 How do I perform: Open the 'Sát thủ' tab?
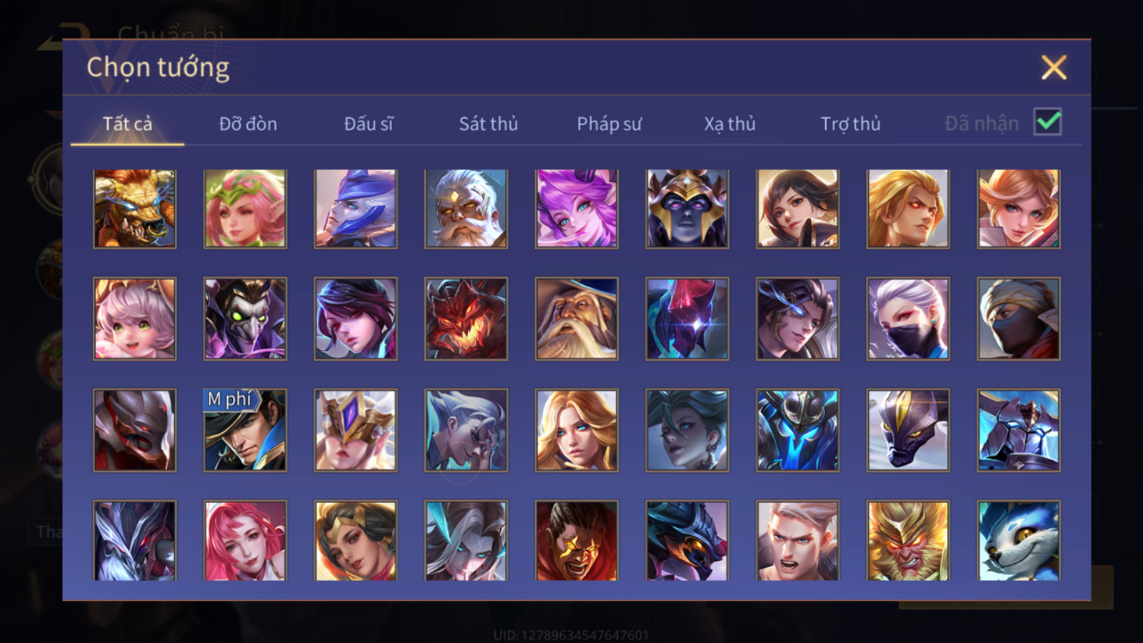tap(488, 124)
